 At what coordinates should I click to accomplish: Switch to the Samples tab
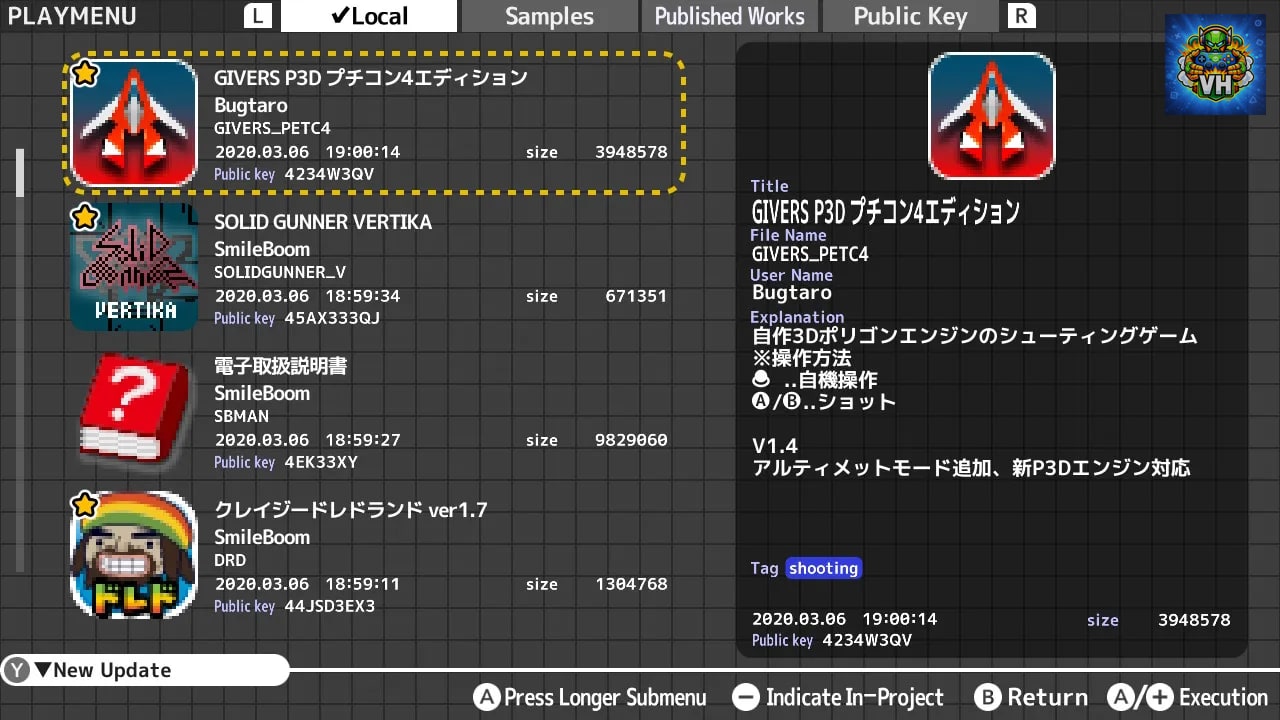pyautogui.click(x=549, y=16)
